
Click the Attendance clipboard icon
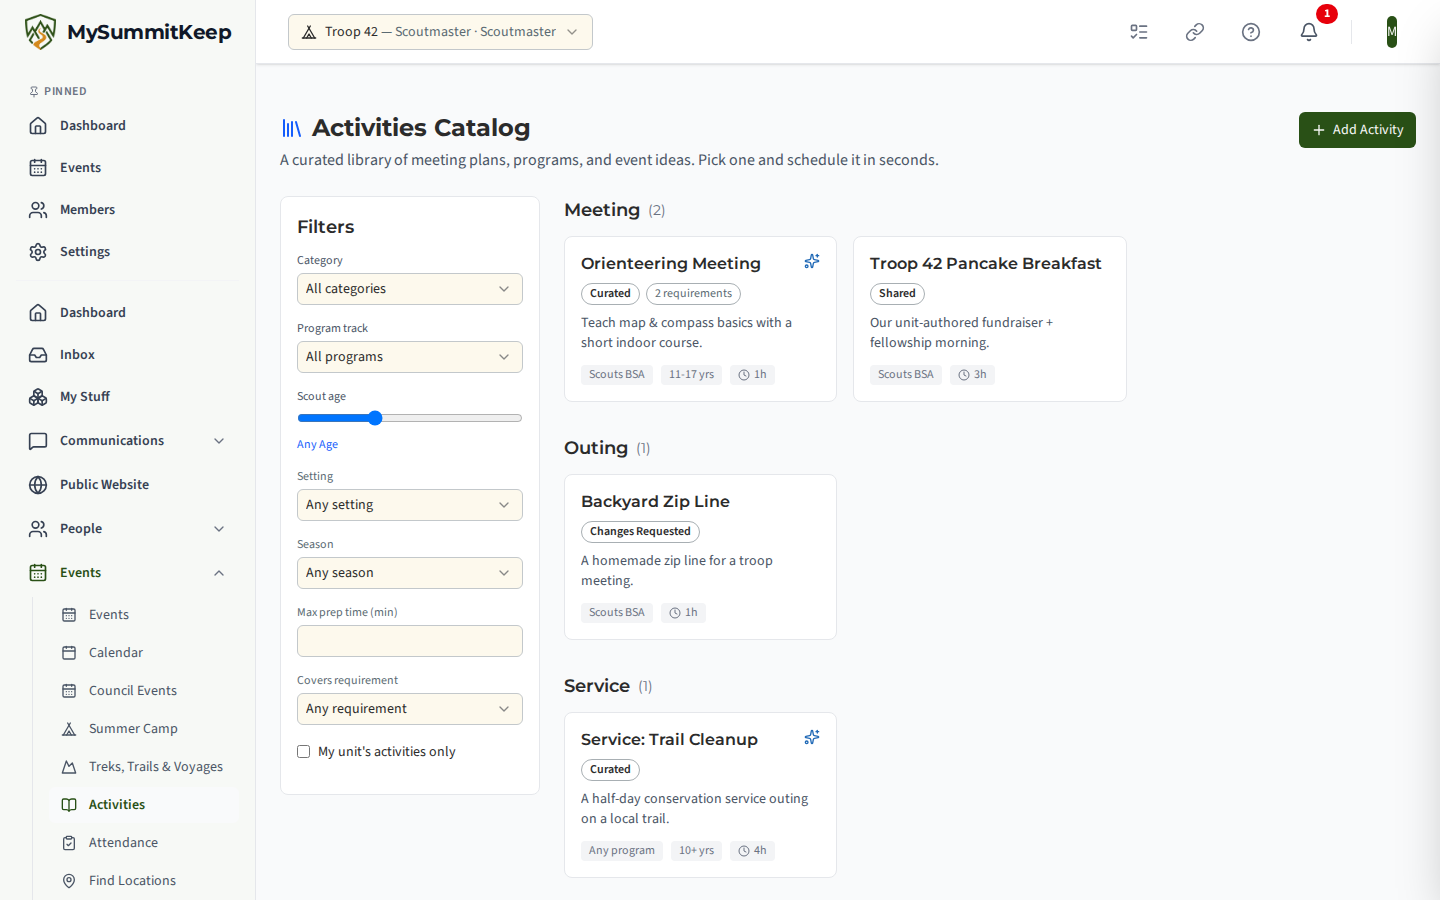click(69, 843)
